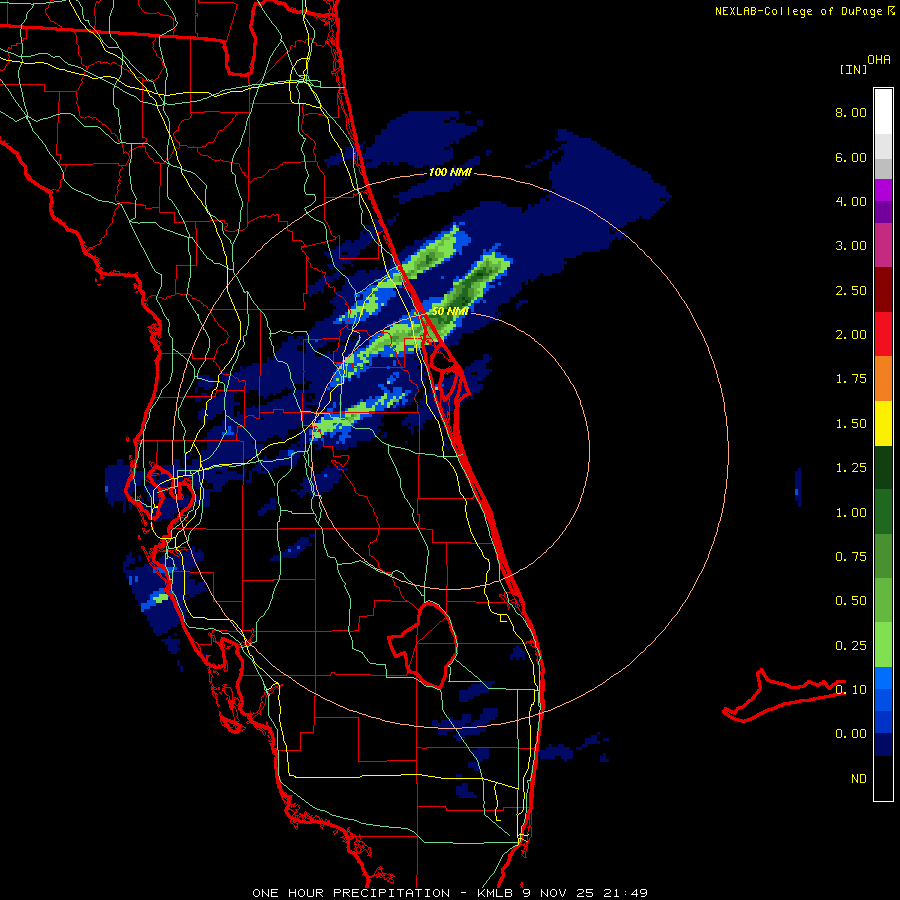900x900 pixels.
Task: Select the dark red swatch beside 2.50
Action: pos(883,290)
